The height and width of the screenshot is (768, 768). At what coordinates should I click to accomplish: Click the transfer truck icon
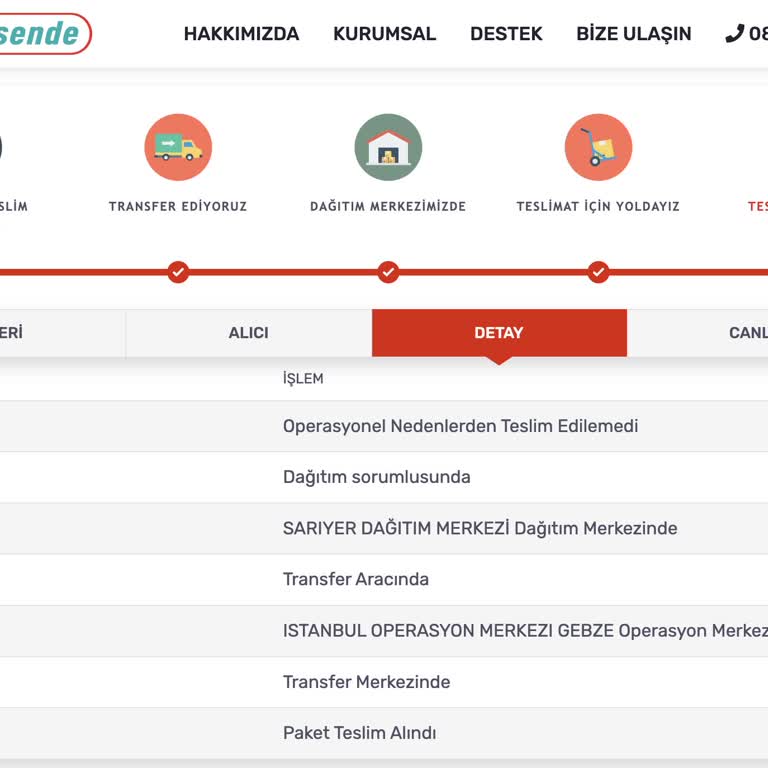pos(178,147)
